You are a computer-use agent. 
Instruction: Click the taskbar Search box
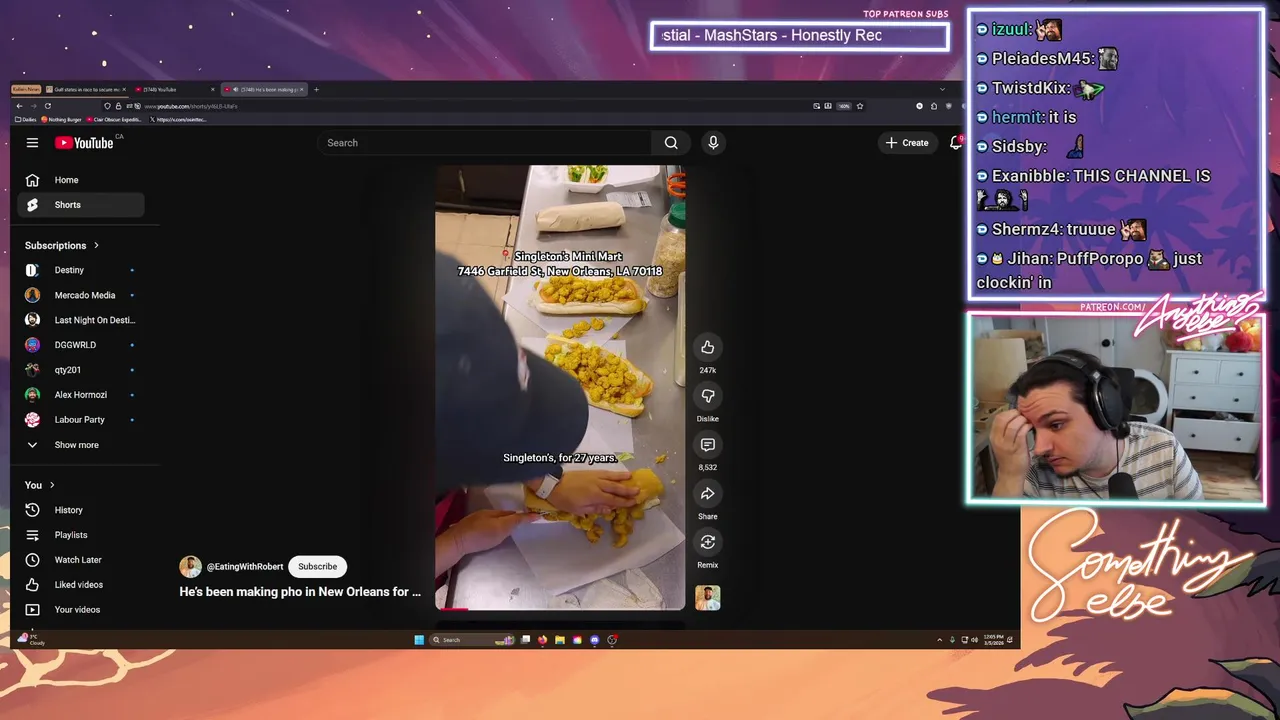[472, 640]
